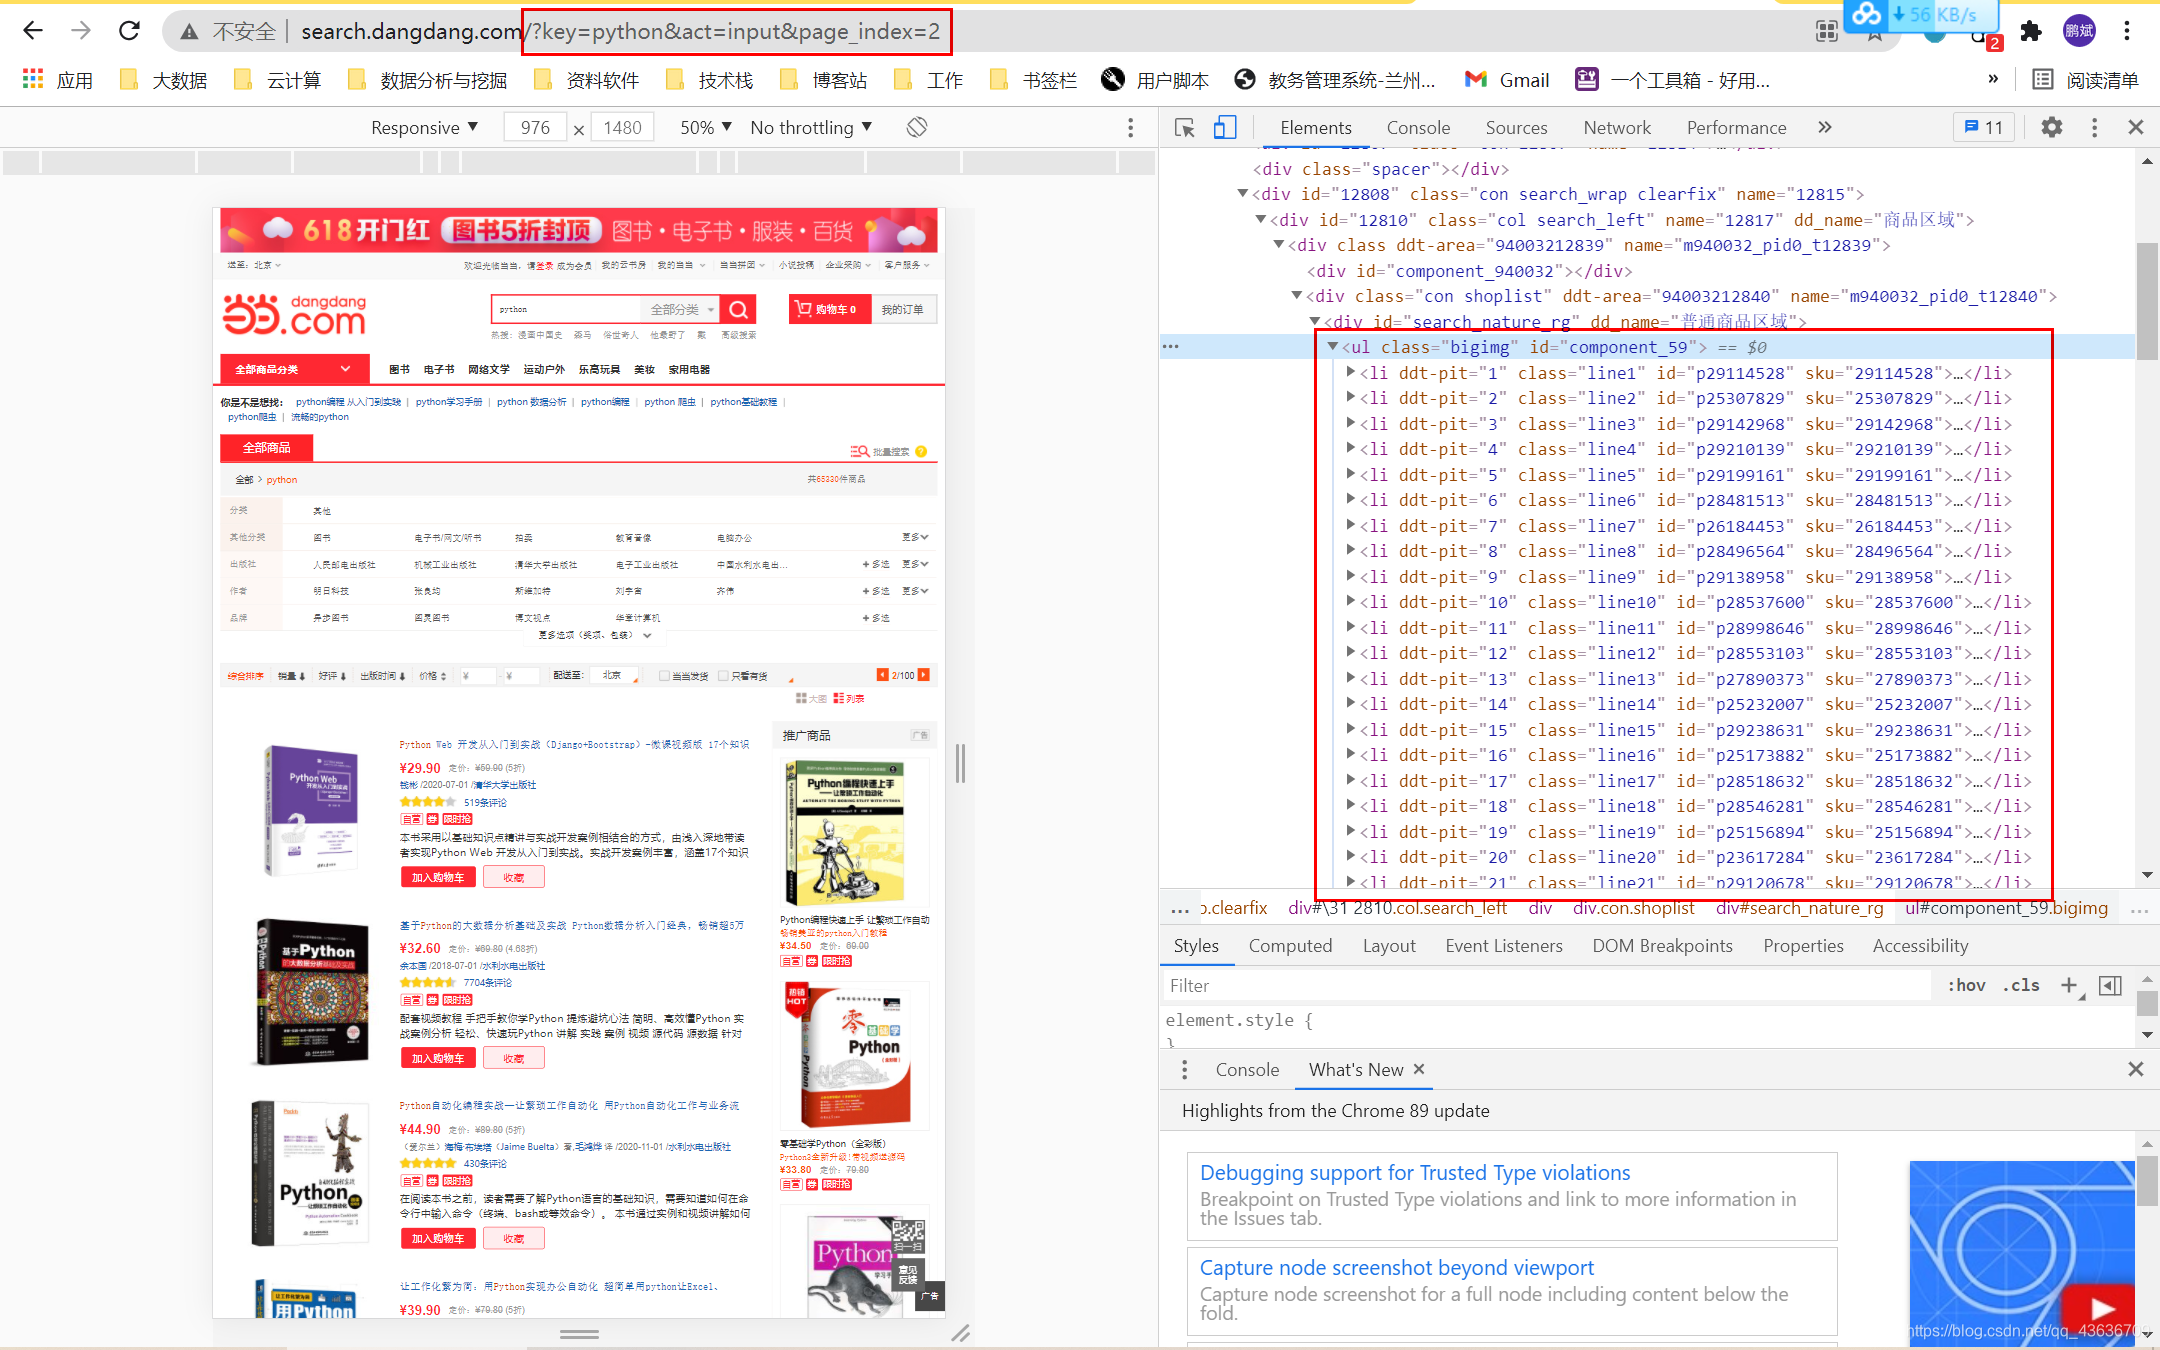Click the Elements panel vertical scrollbar
Screen dimensions: 2160x1350
pos(2146,300)
